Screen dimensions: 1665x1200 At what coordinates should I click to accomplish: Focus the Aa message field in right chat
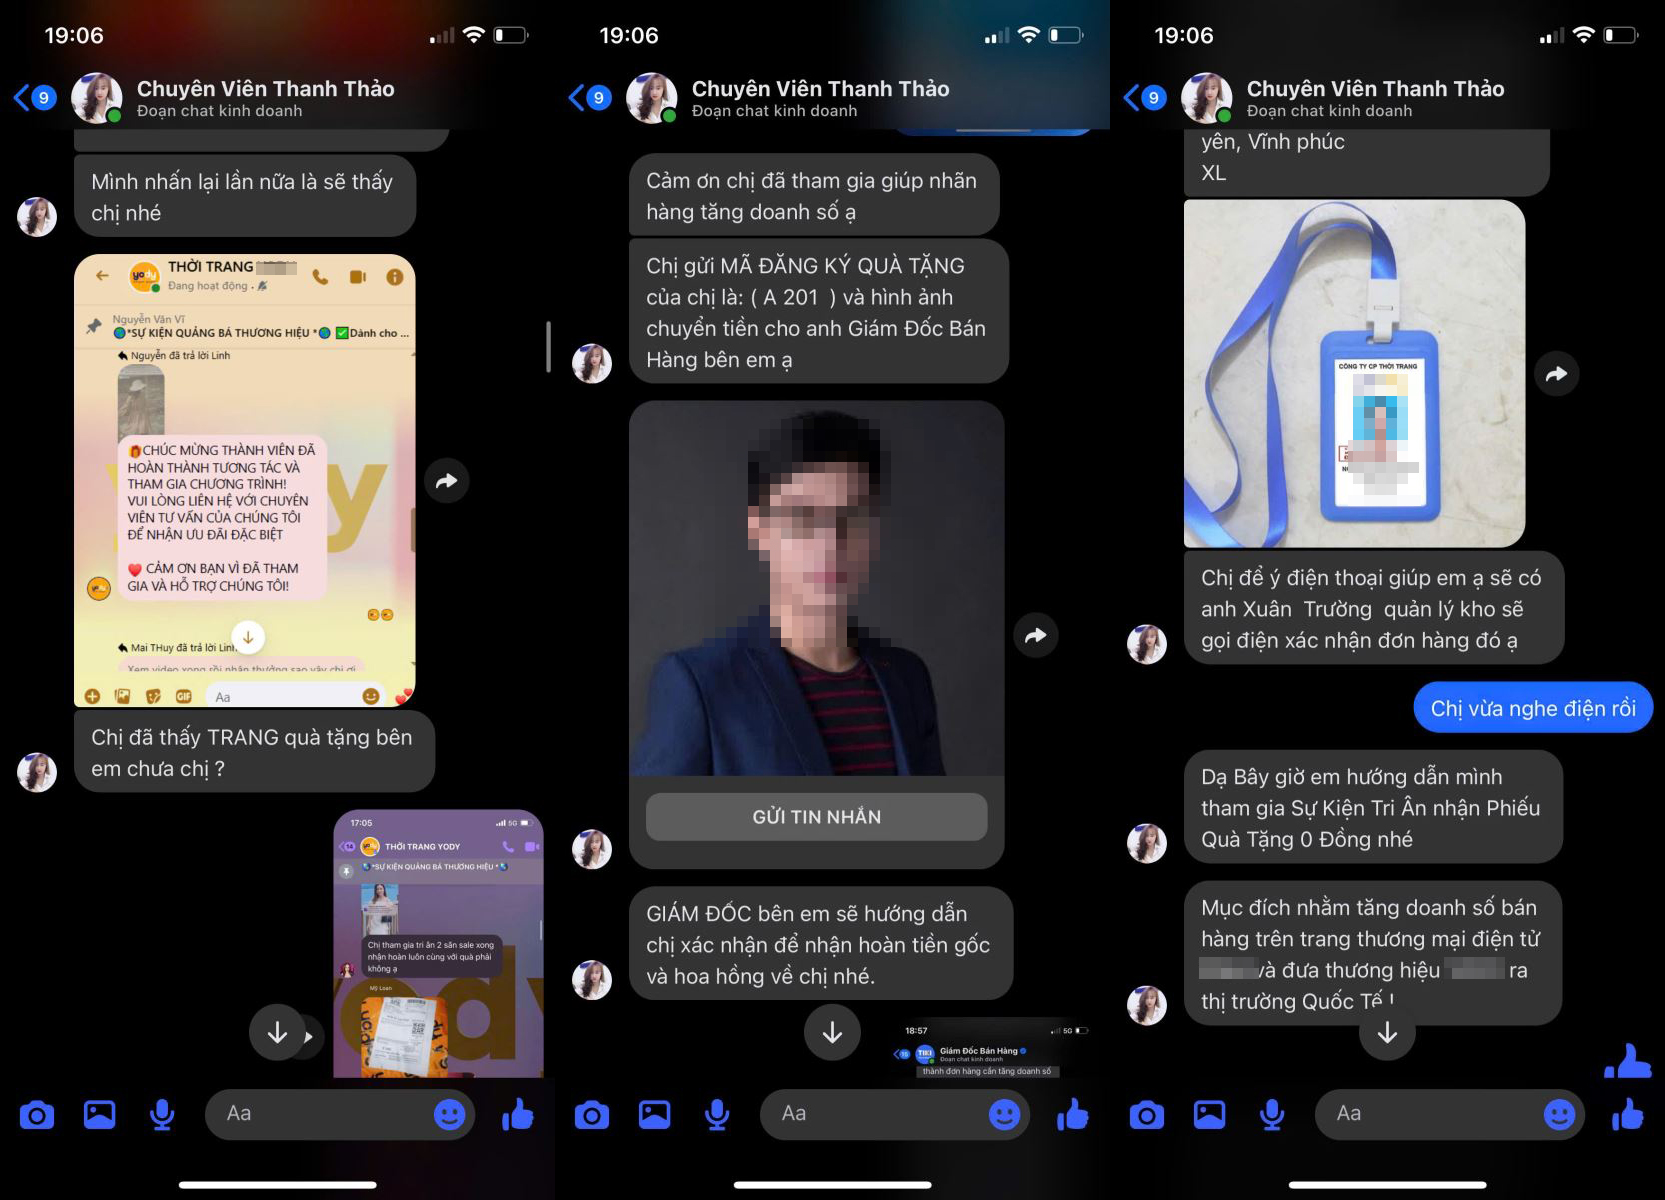[1440, 1114]
